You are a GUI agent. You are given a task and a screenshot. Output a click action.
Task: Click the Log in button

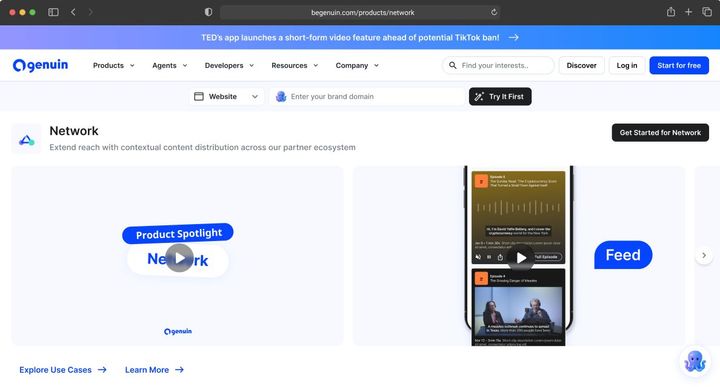627,65
